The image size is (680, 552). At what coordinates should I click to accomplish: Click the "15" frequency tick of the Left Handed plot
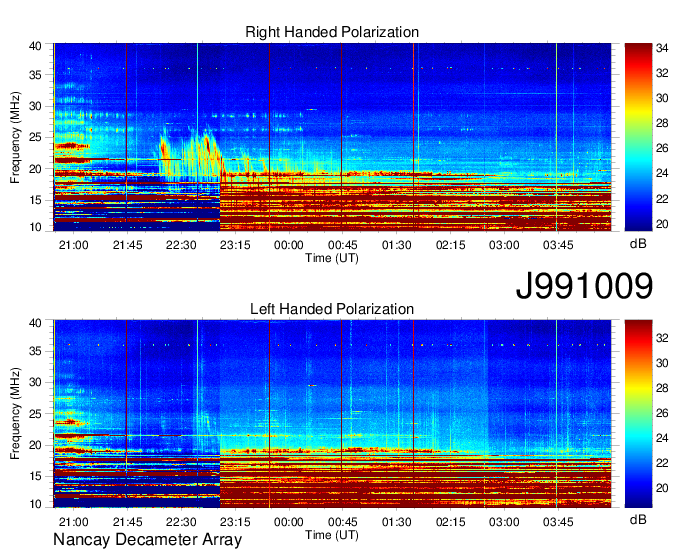[36, 477]
